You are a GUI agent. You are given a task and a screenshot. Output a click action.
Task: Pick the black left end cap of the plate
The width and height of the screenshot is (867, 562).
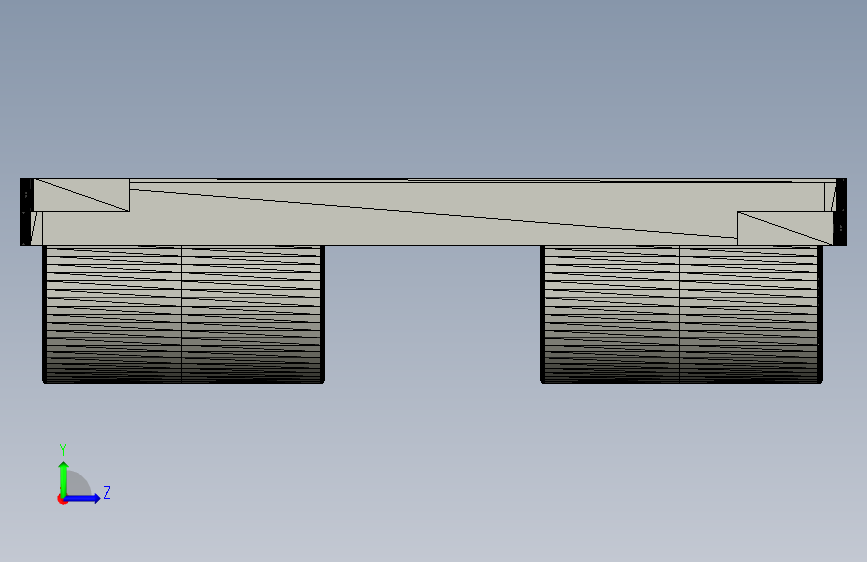26,212
